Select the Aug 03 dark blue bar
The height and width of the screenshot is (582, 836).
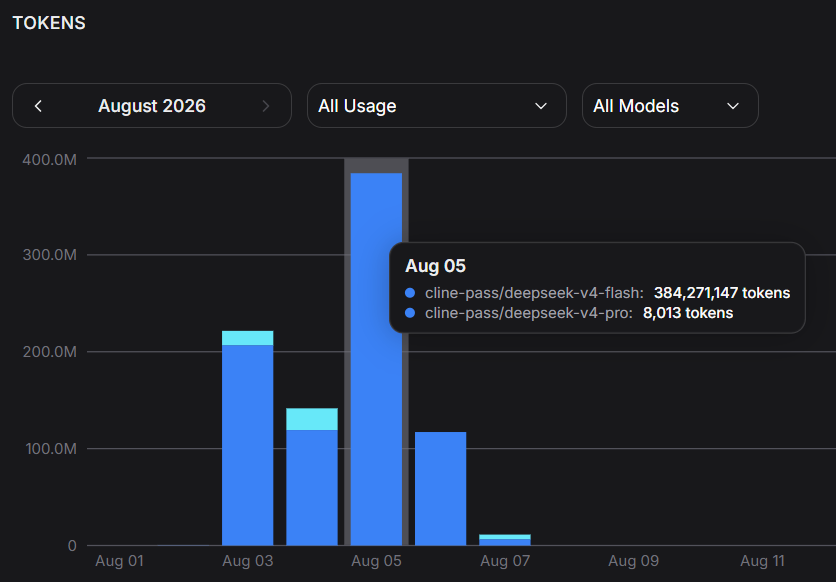[x=247, y=445]
